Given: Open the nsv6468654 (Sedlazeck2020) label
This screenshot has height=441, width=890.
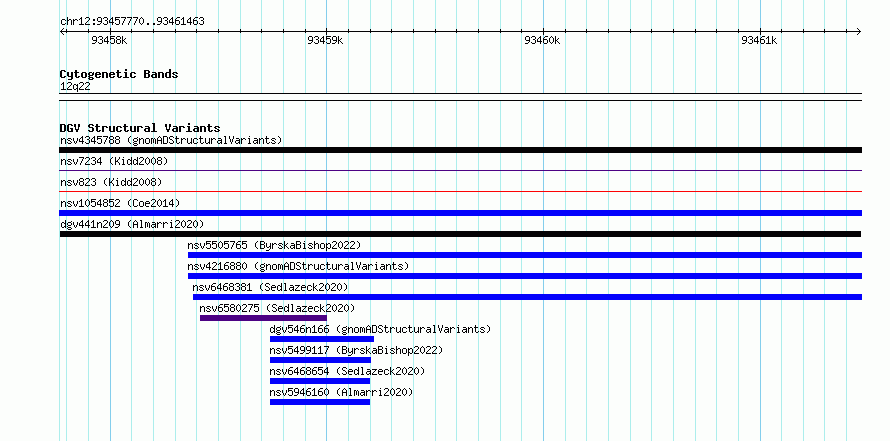Looking at the screenshot, I should pos(347,371).
